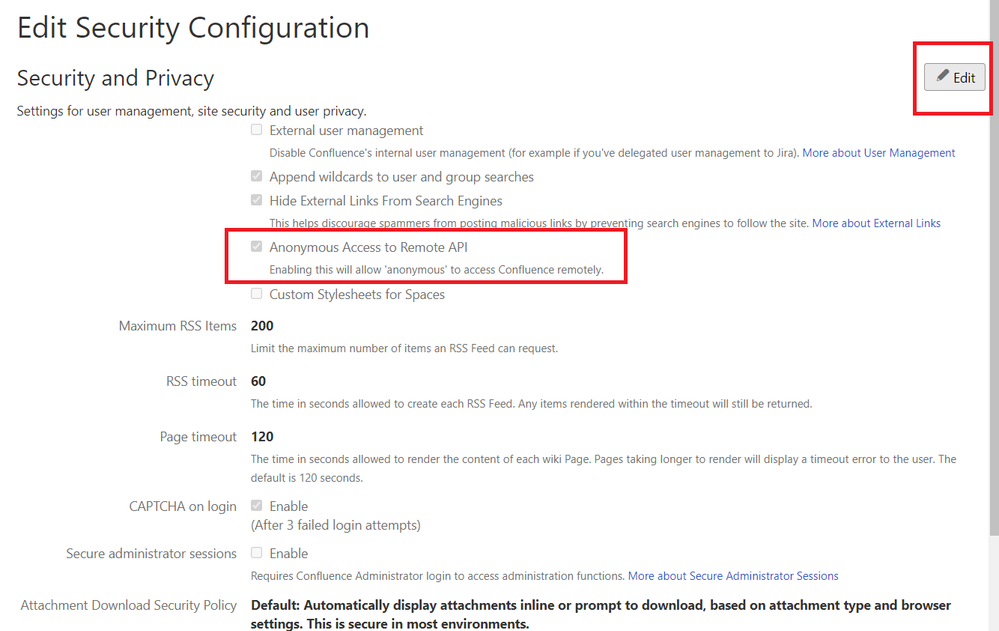999x631 pixels.
Task: Click the Maximum RSS Items label
Action: [x=178, y=326]
